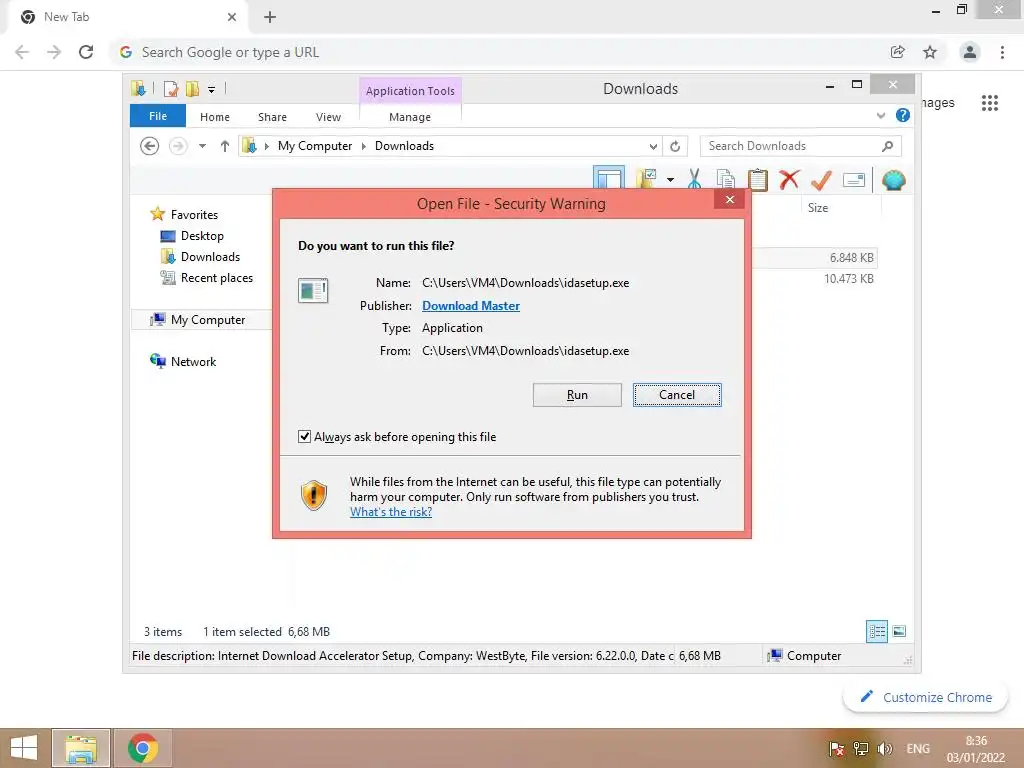Open Explorer Help question mark icon

coord(903,116)
